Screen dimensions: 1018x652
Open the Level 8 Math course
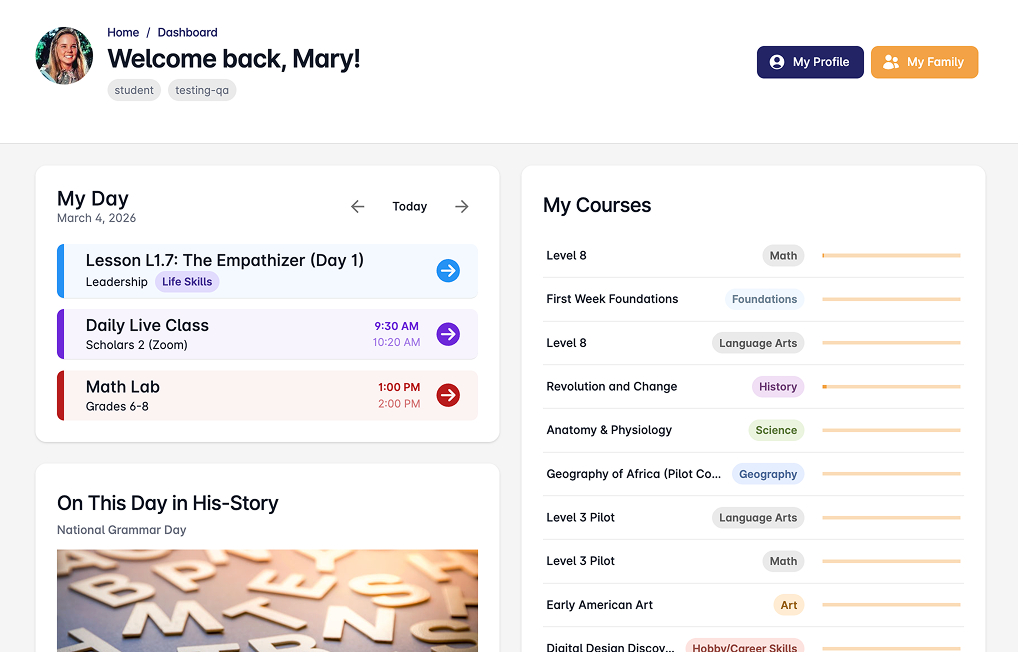567,256
